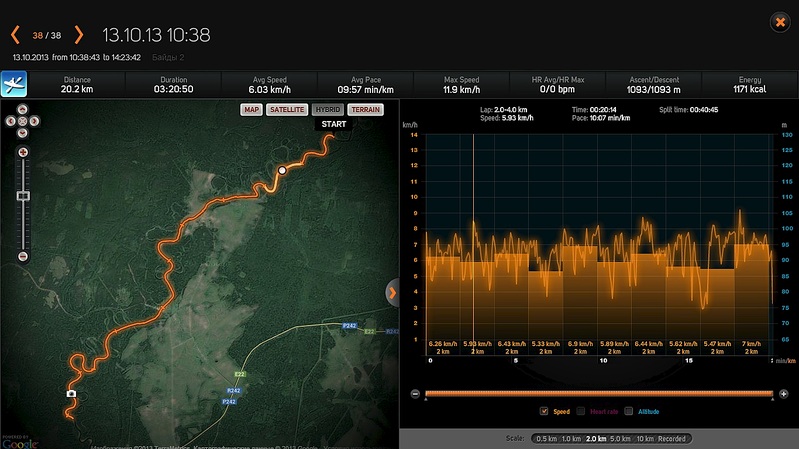The image size is (799, 449).
Task: Set lap scale to 10 km
Action: [645, 439]
